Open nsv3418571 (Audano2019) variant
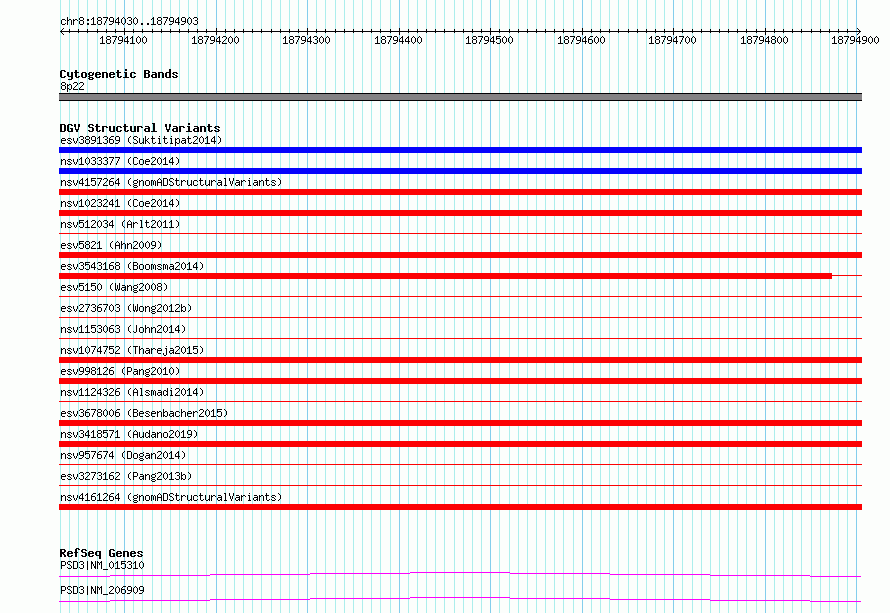The height and width of the screenshot is (613, 890). (129, 434)
